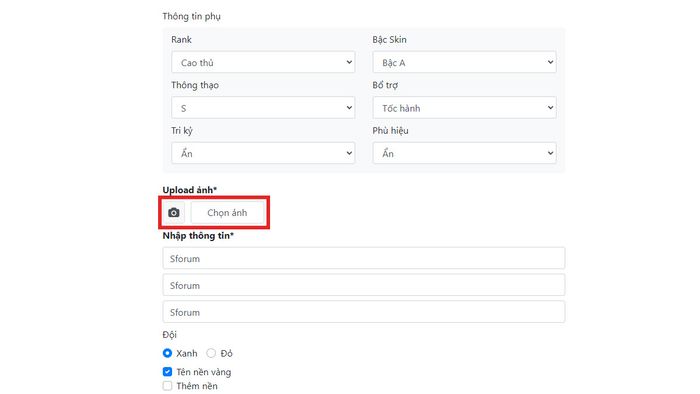Click the third Sforum input field
700x394 pixels.
coord(364,312)
